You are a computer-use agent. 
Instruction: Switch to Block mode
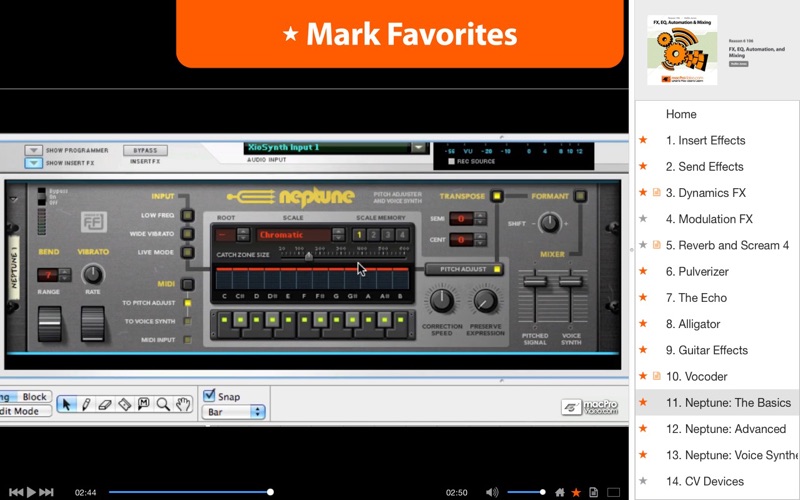point(34,396)
